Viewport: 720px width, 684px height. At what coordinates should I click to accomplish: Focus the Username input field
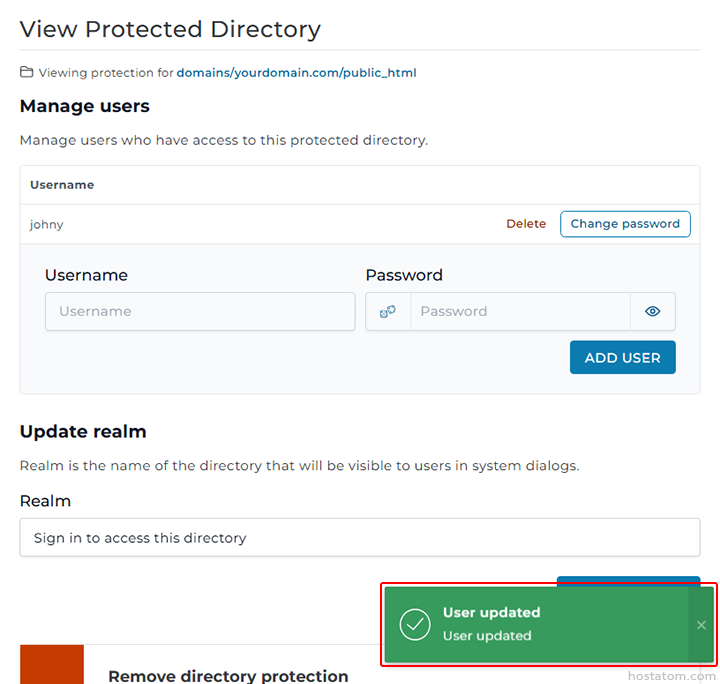point(200,311)
